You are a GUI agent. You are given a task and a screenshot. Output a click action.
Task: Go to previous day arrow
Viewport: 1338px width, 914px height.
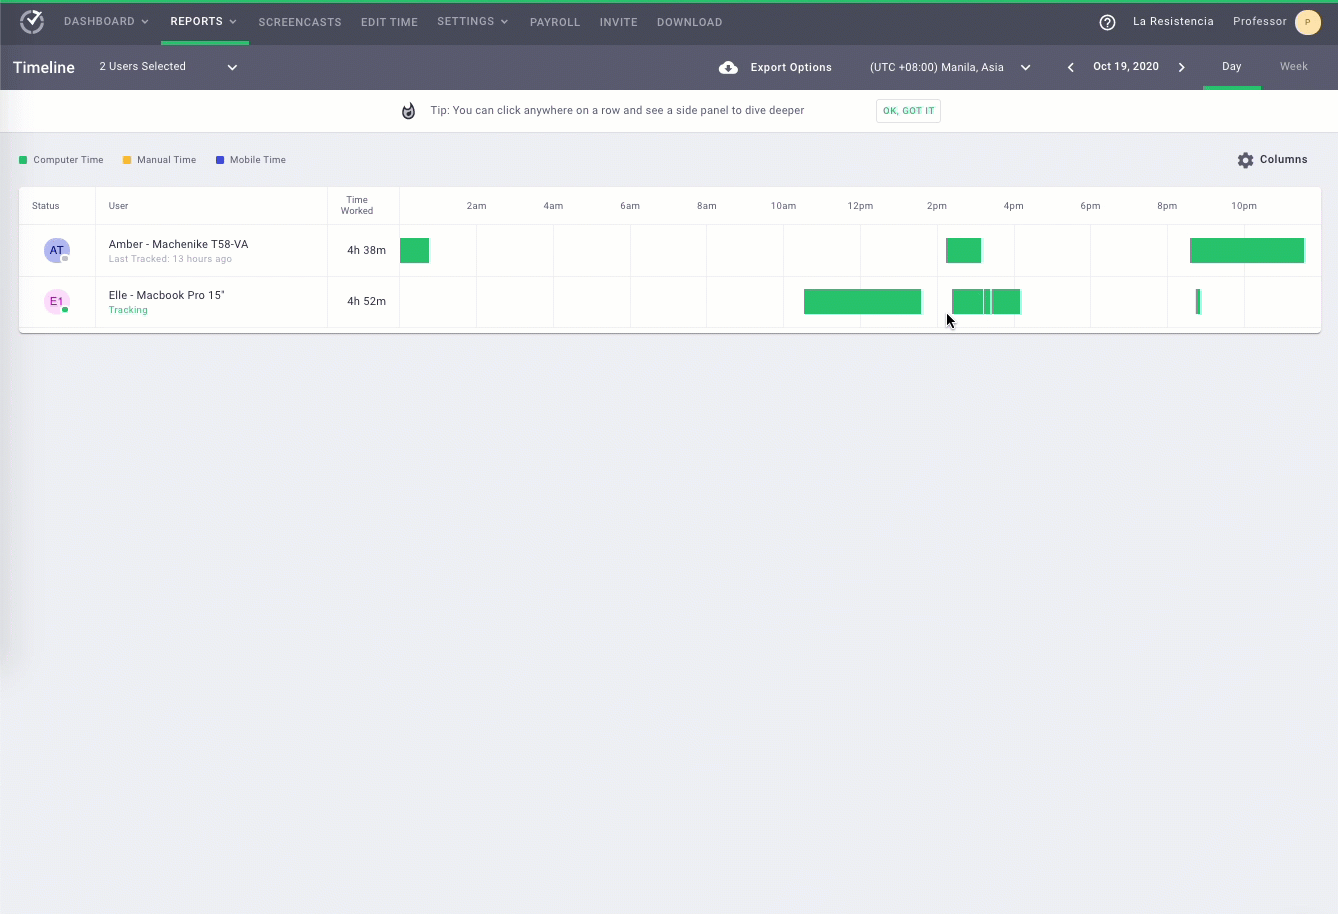pyautogui.click(x=1070, y=67)
